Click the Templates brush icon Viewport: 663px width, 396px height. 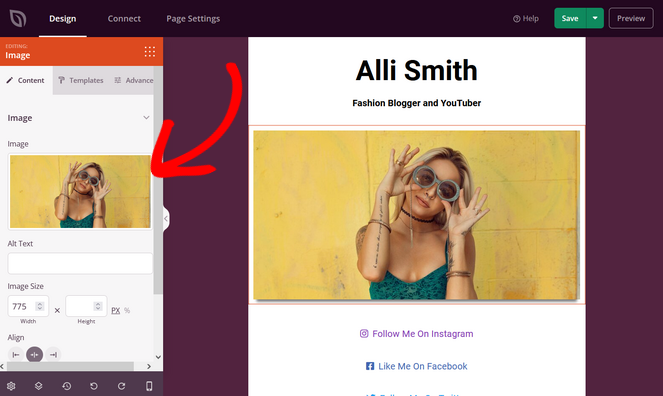pyautogui.click(x=61, y=80)
